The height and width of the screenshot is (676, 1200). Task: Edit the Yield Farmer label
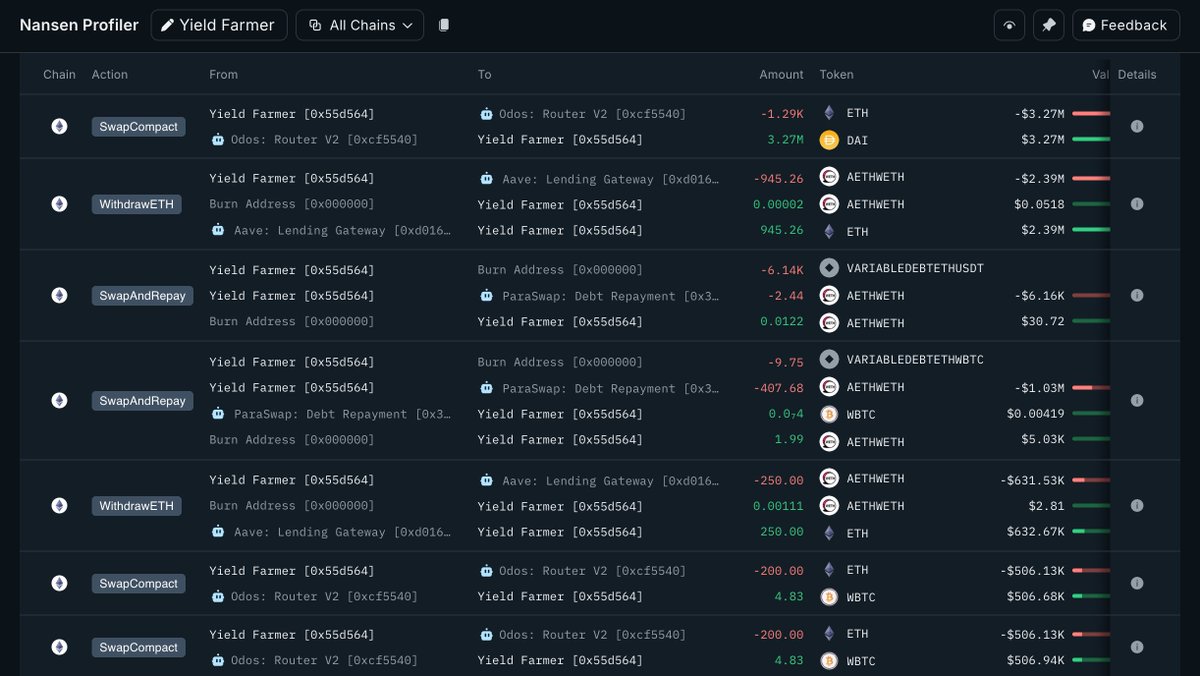pos(219,25)
